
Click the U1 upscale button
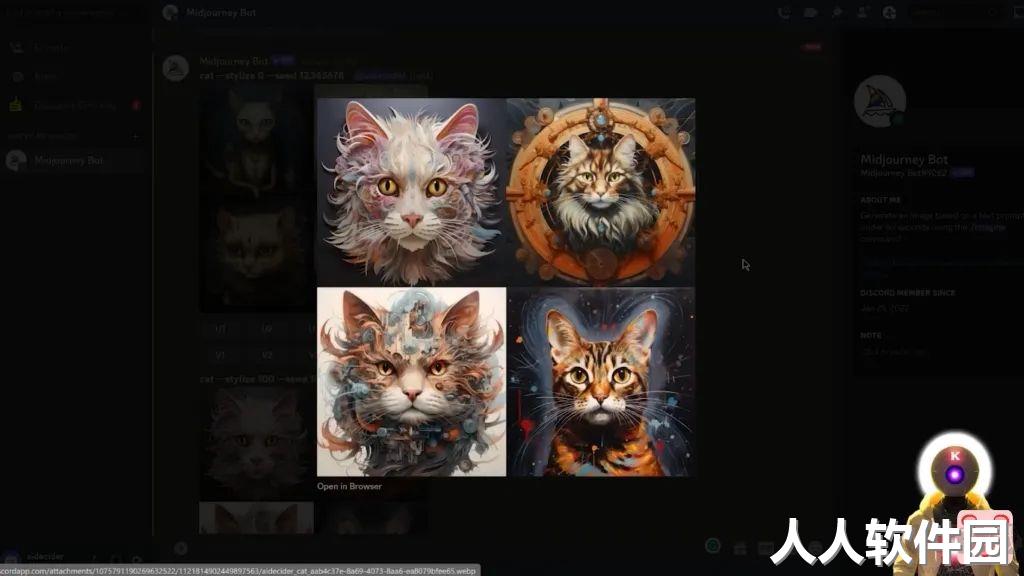tap(221, 329)
